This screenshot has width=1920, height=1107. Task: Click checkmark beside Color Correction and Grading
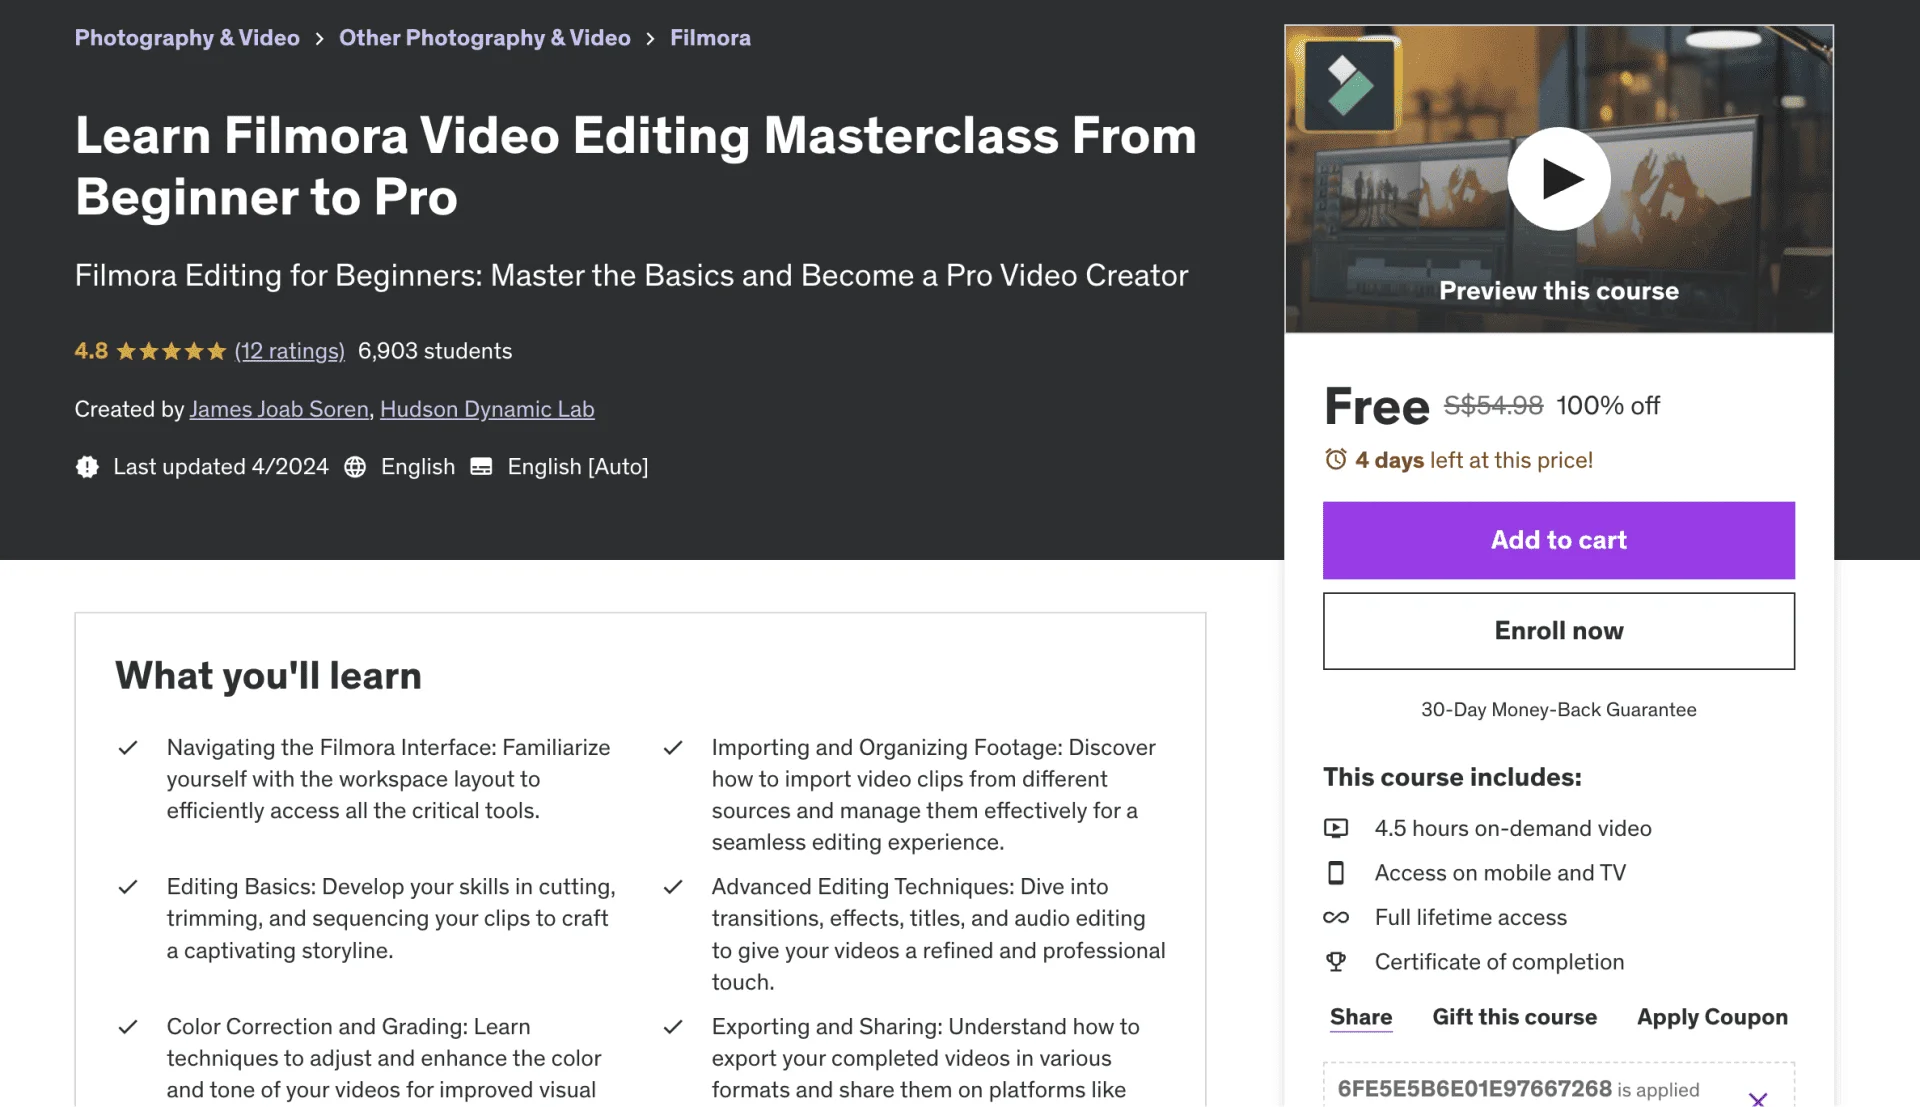coord(128,1027)
